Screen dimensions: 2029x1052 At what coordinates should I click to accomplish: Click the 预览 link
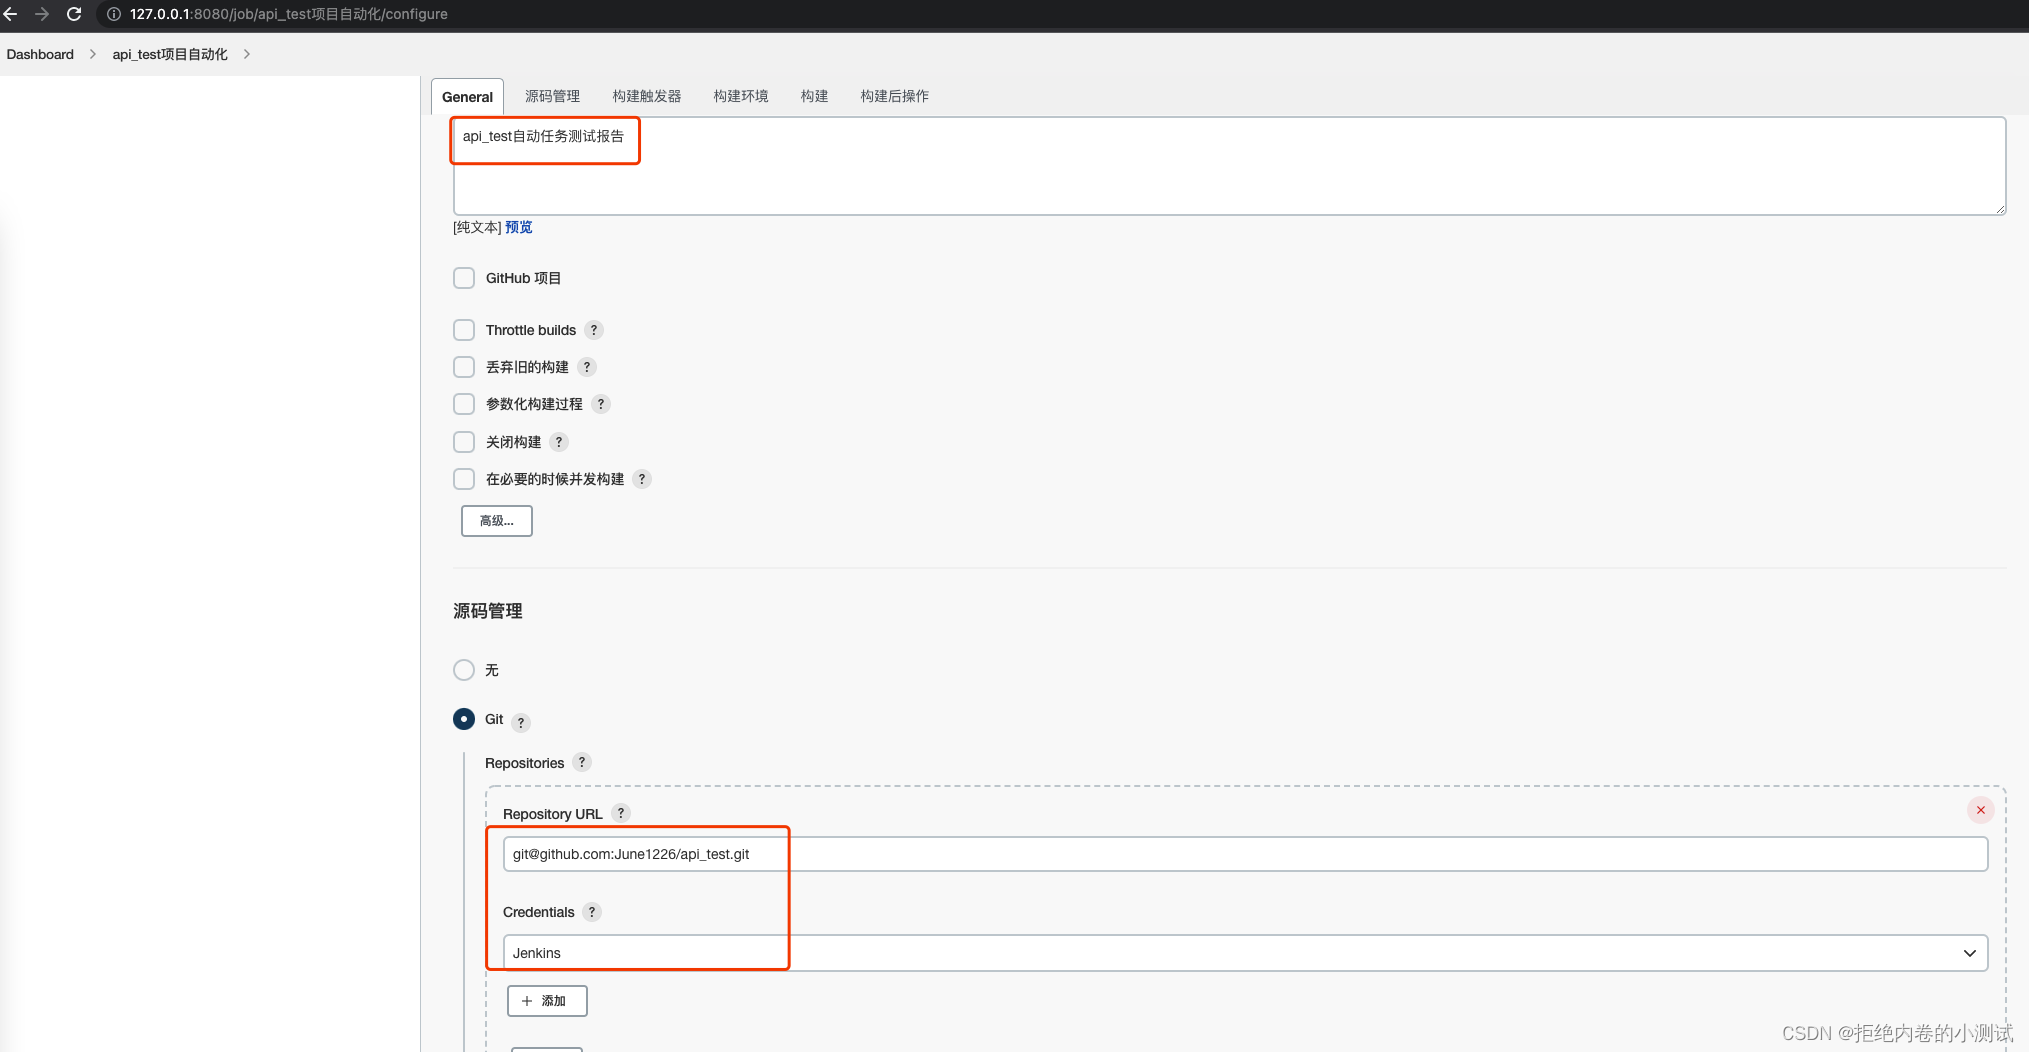(x=519, y=227)
